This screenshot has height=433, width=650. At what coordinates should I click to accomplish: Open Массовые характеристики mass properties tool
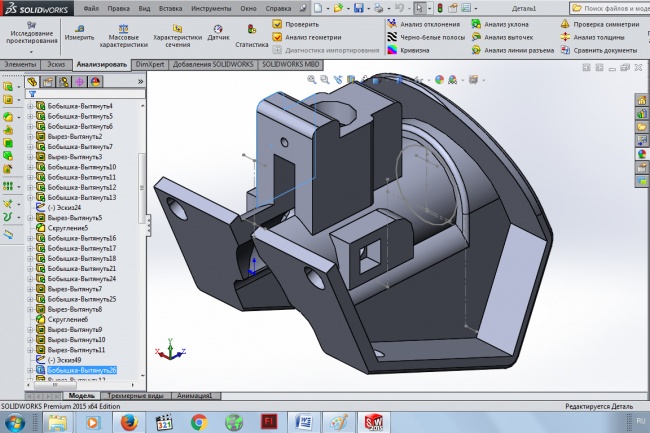point(124,36)
